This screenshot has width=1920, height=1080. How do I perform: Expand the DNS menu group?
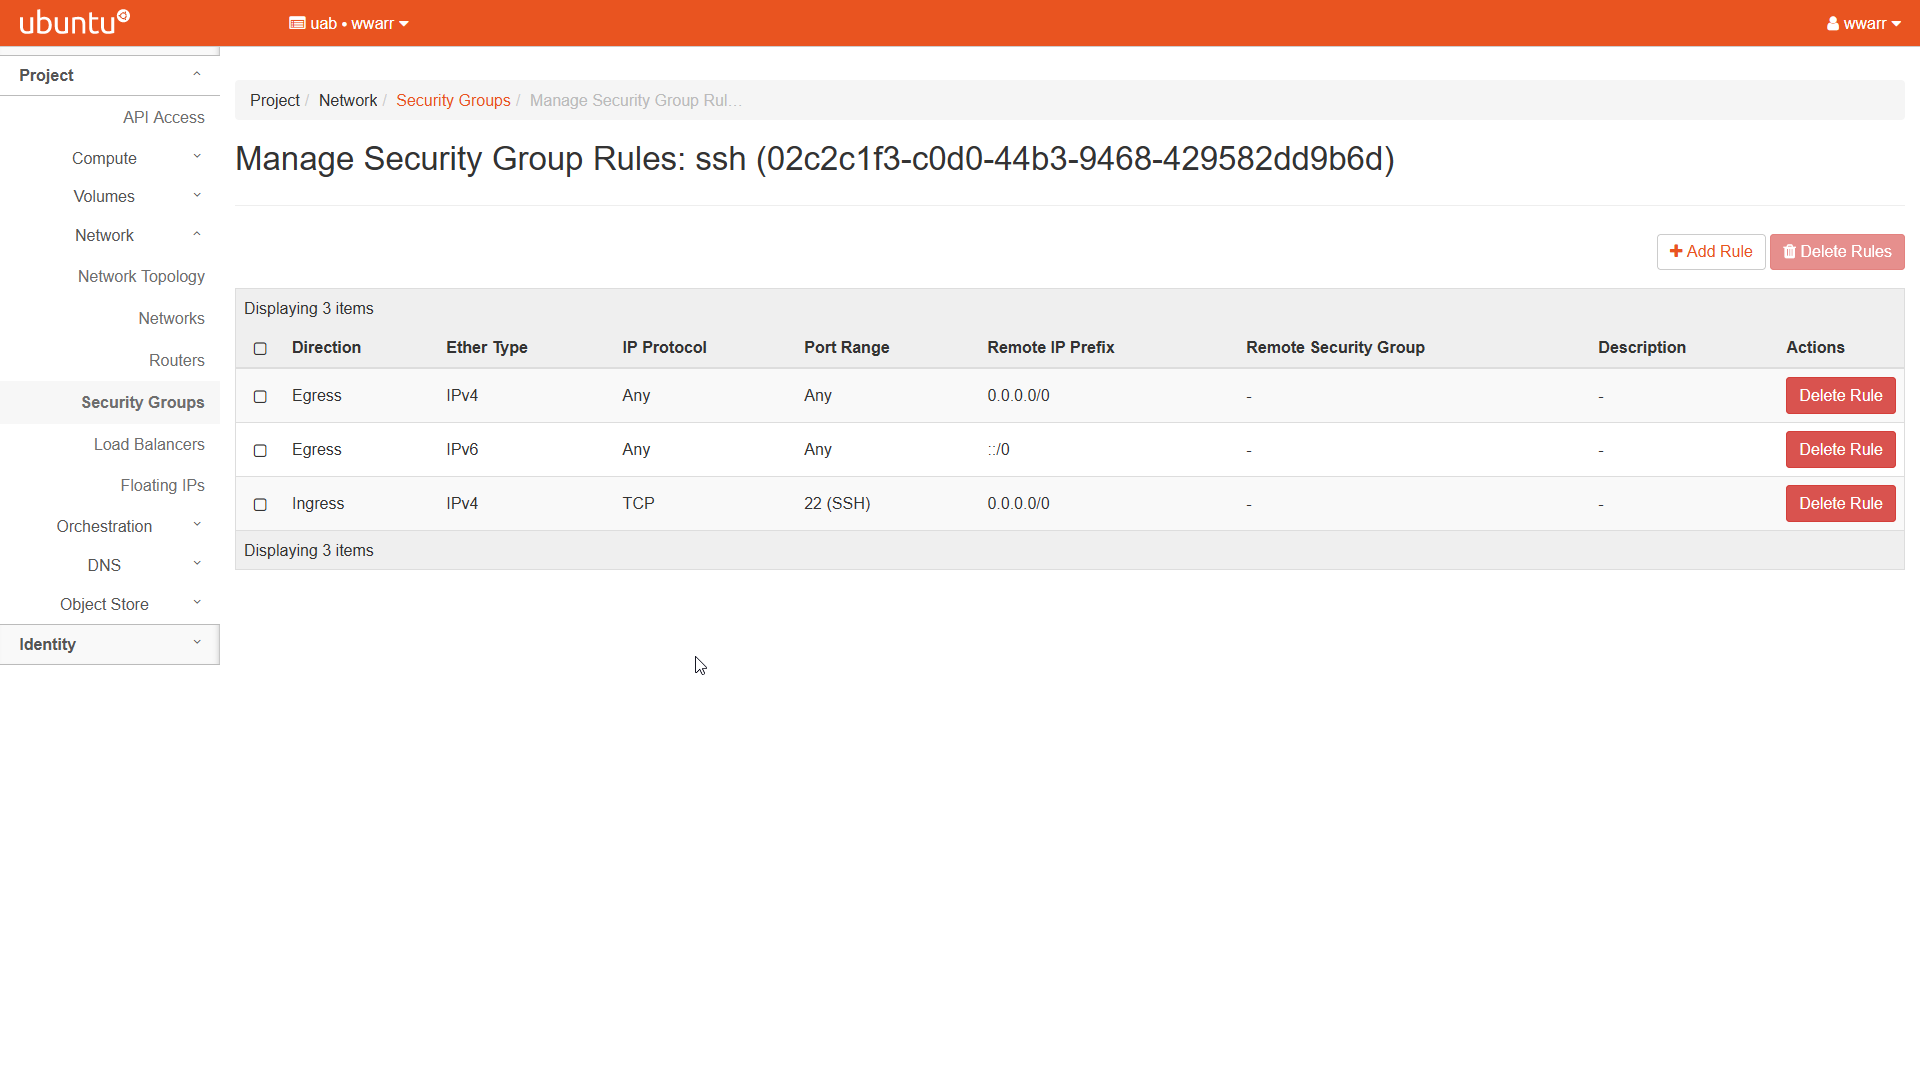(110, 565)
